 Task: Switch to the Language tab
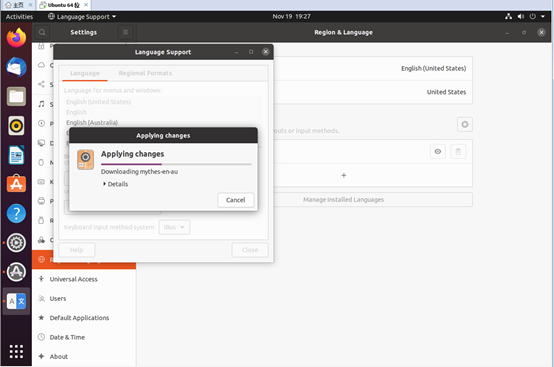(x=85, y=73)
